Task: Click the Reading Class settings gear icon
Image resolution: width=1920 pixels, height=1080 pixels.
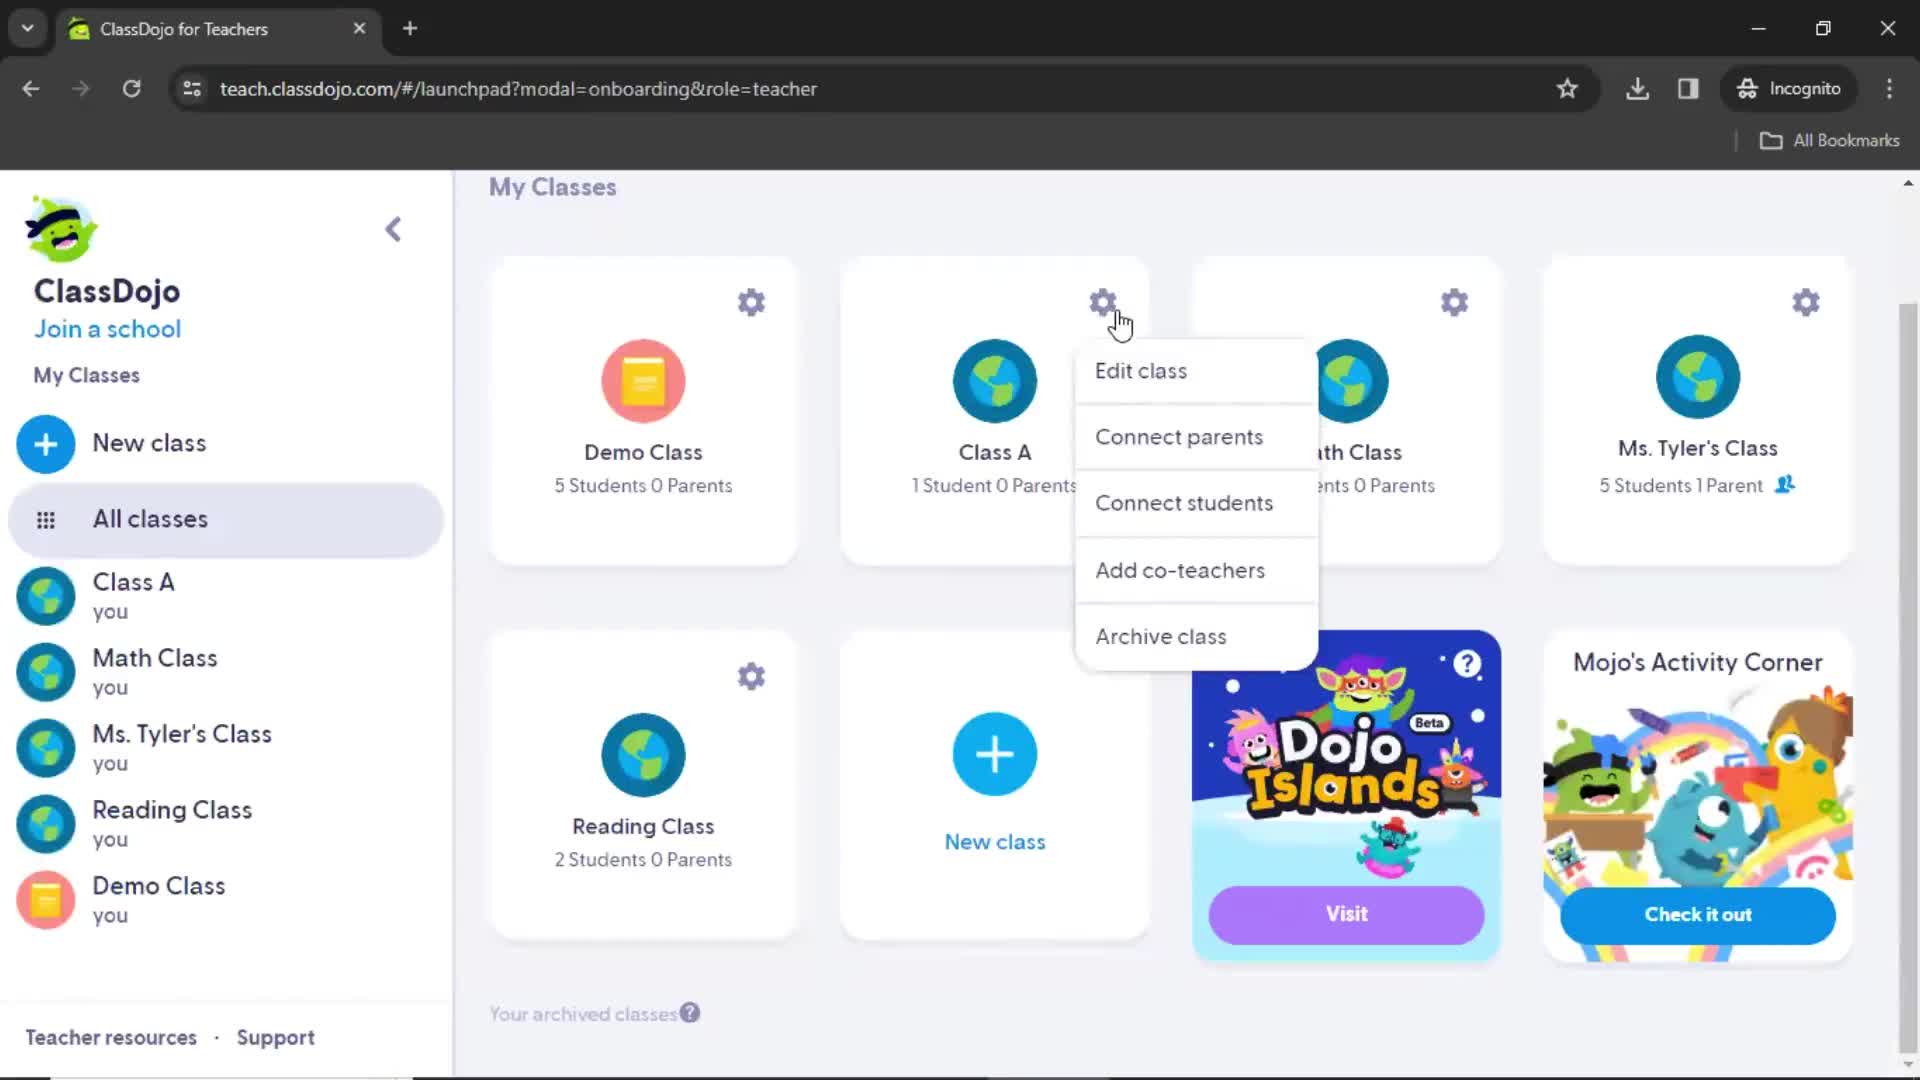Action: pyautogui.click(x=750, y=675)
